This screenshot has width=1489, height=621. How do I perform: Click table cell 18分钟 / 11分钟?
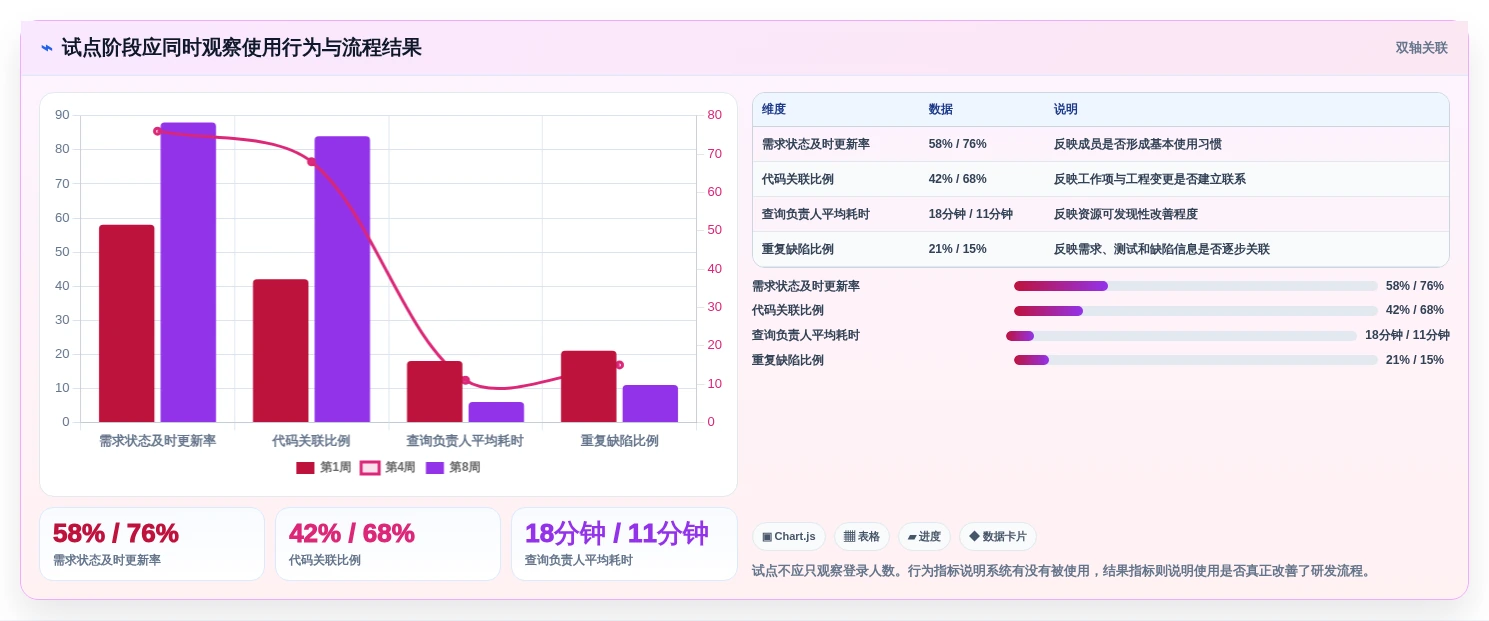coord(970,214)
